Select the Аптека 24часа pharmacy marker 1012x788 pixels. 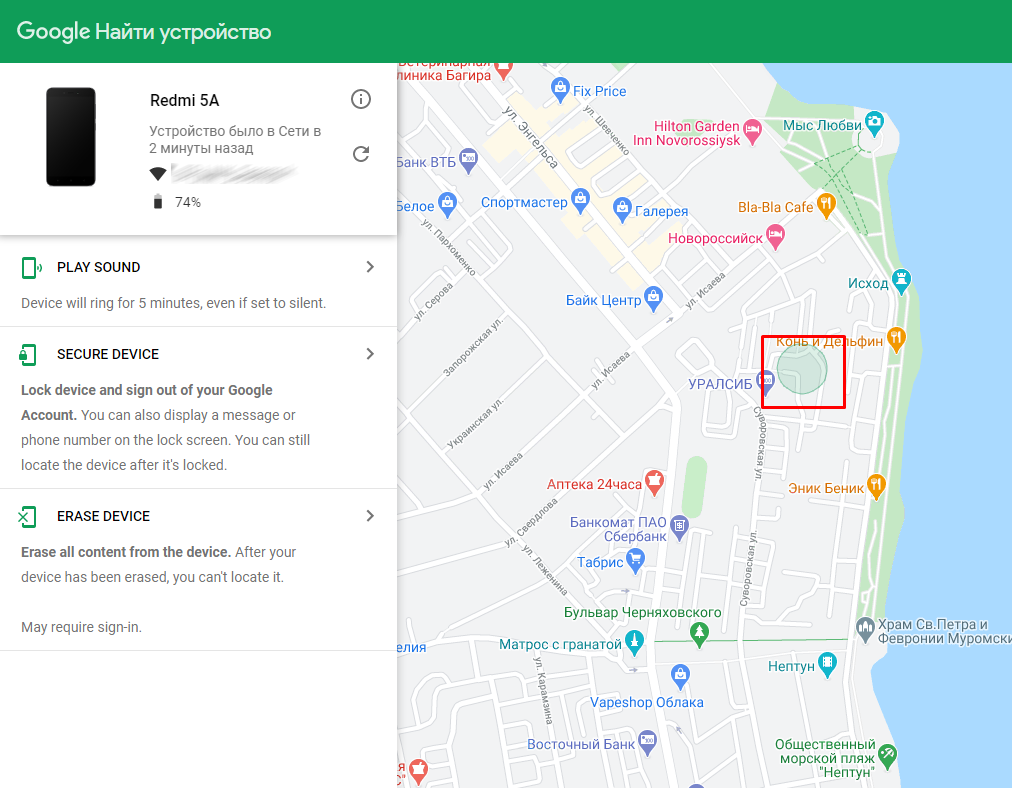point(654,482)
